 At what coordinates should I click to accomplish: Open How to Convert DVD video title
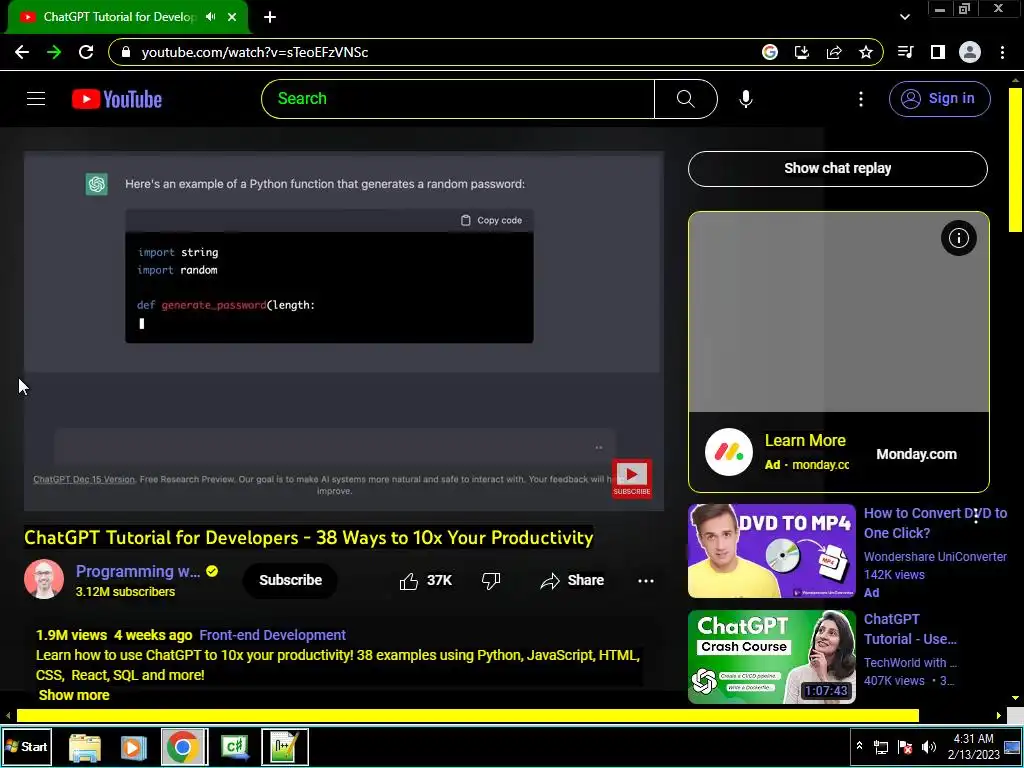(x=935, y=523)
